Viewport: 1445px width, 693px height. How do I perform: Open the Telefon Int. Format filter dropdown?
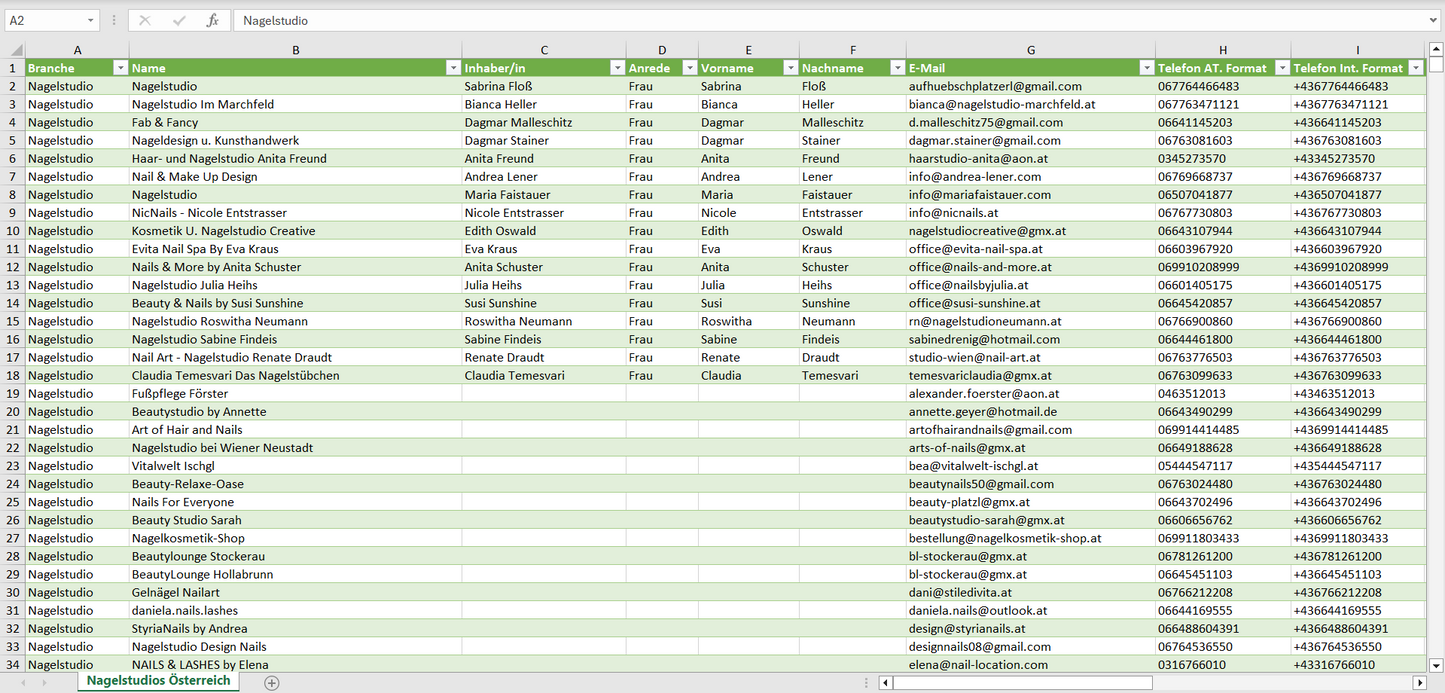pos(1415,68)
